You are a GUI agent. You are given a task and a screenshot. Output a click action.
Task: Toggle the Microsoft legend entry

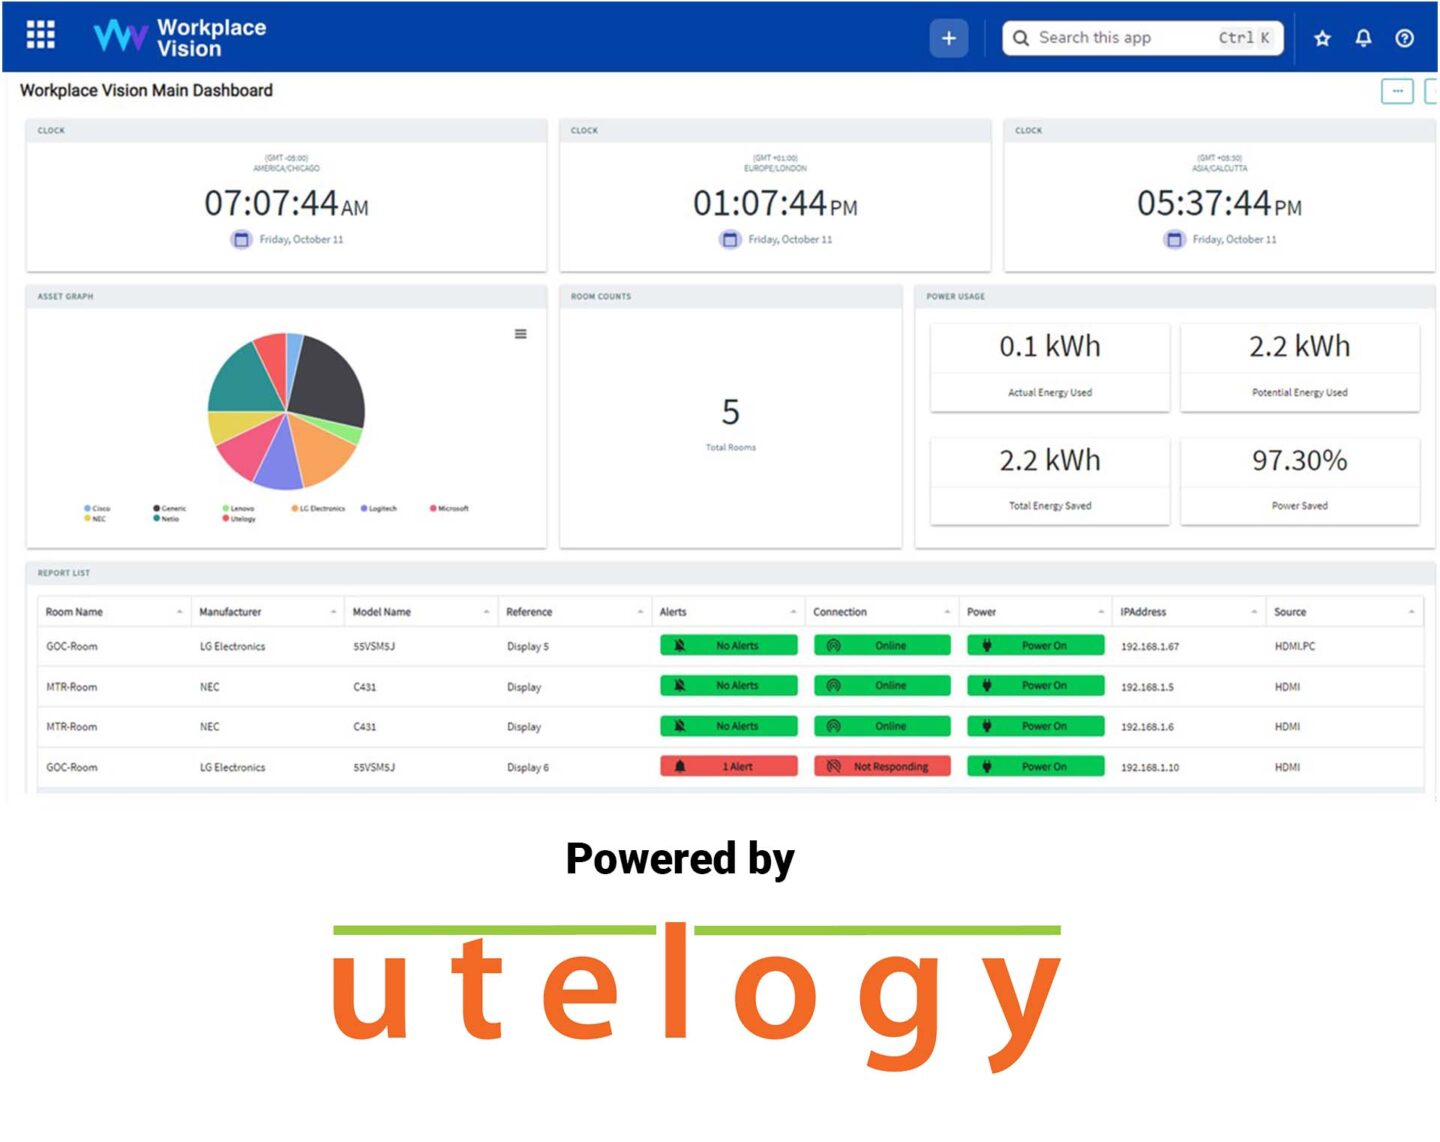(x=449, y=508)
